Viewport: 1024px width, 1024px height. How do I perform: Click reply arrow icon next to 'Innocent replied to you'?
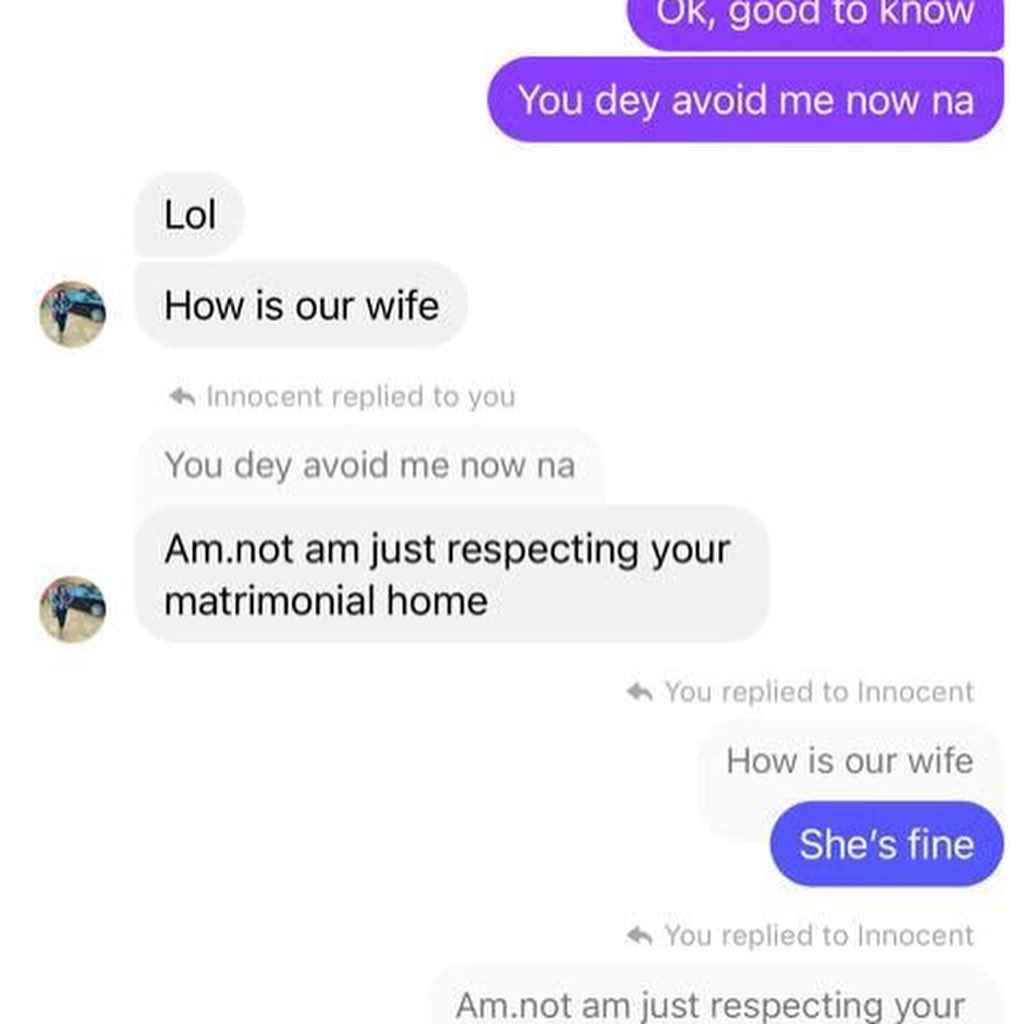point(182,396)
